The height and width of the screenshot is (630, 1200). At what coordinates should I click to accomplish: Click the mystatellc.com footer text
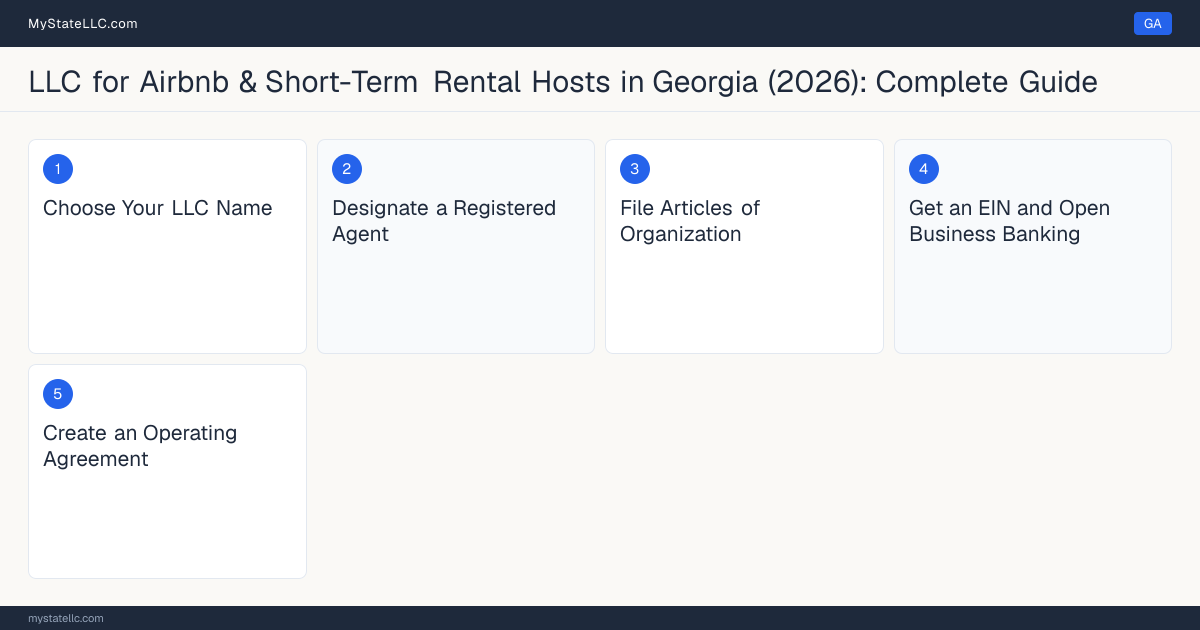click(66, 618)
